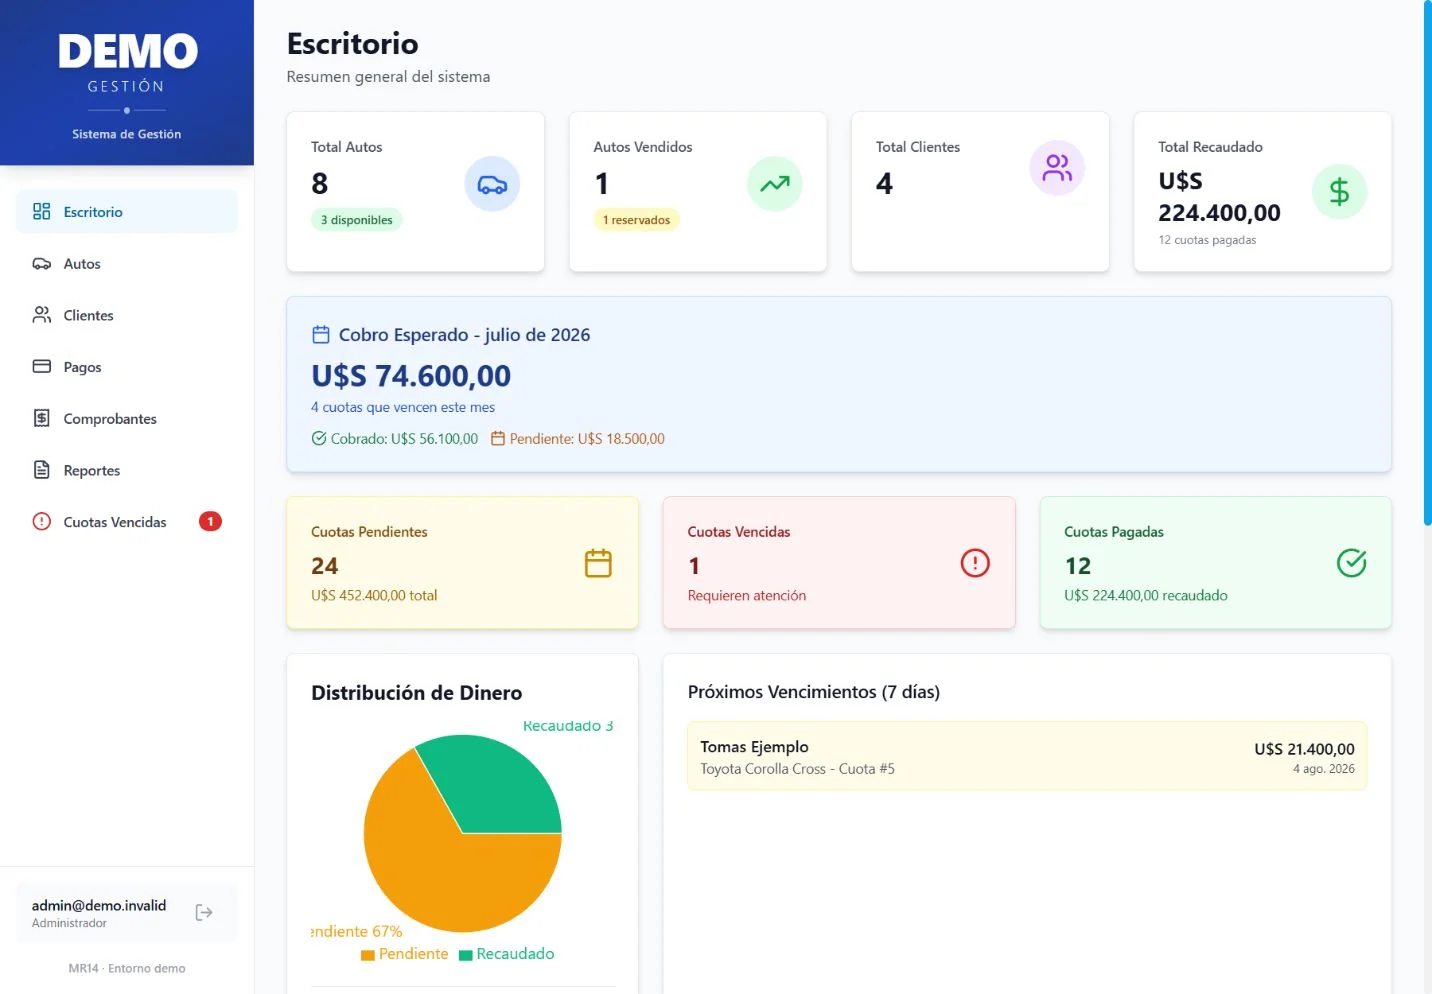The image size is (1432, 994).
Task: Click the red badge showing 1 in sidebar
Action: click(210, 521)
